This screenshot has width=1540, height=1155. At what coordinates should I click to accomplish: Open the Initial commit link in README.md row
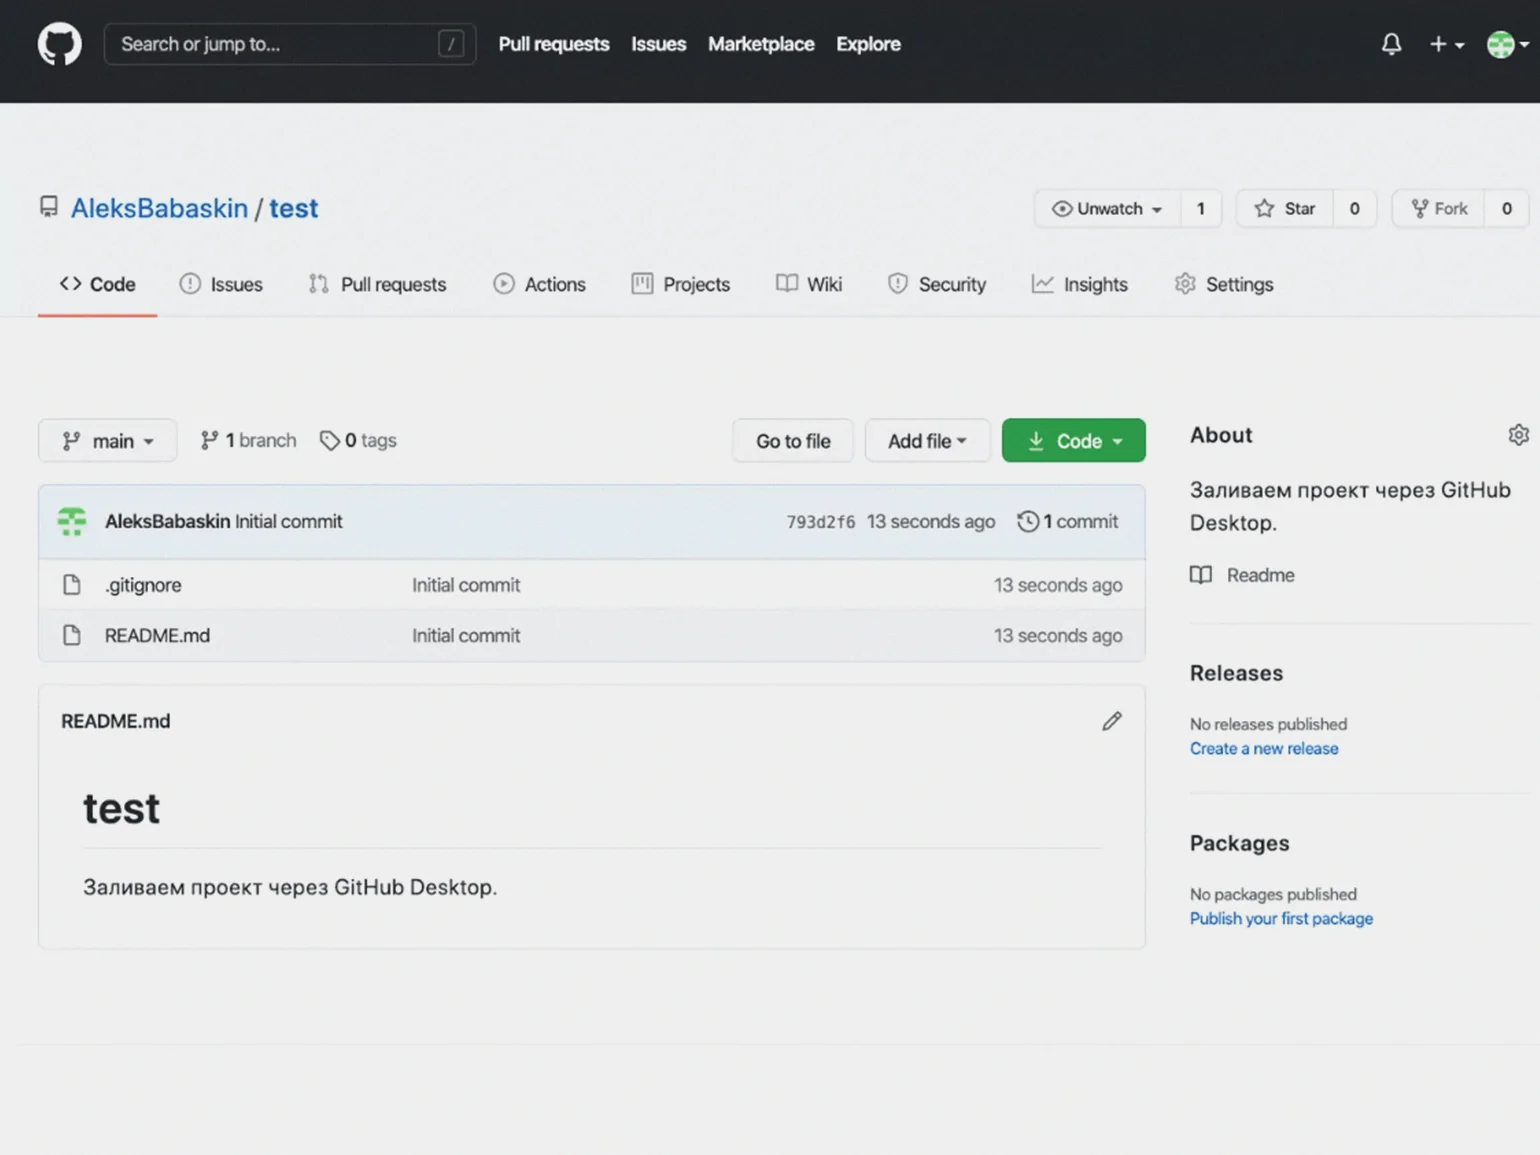pos(466,635)
